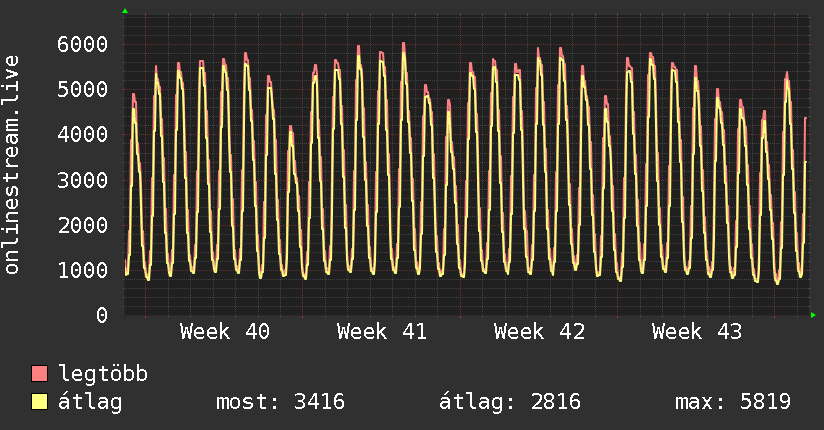
Task: Click the 5000 Y-axis value
Action: tap(82, 89)
